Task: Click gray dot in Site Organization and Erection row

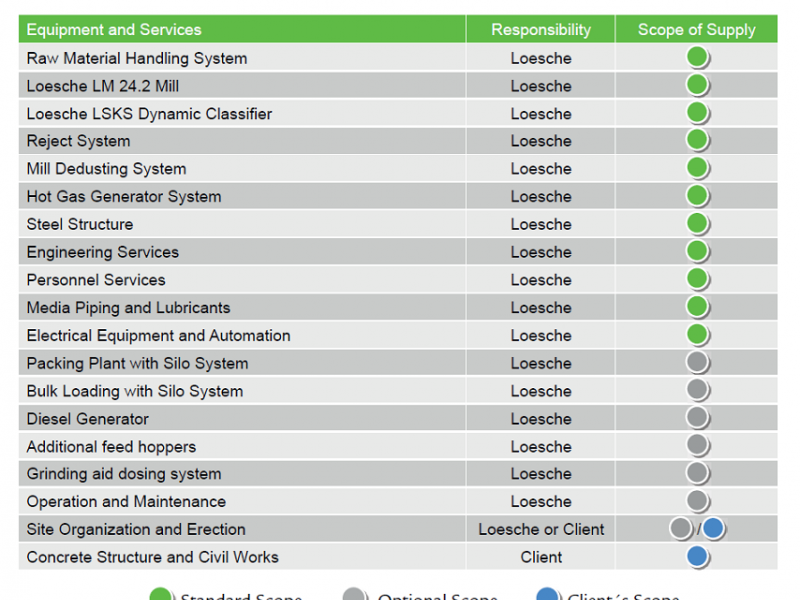Action: 681,529
